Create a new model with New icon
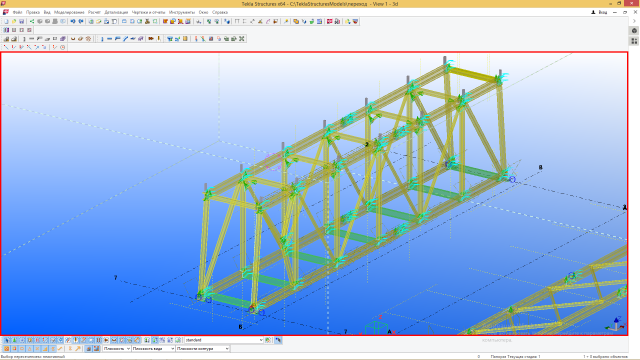Viewport: 640px width, 360px height. [6, 21]
